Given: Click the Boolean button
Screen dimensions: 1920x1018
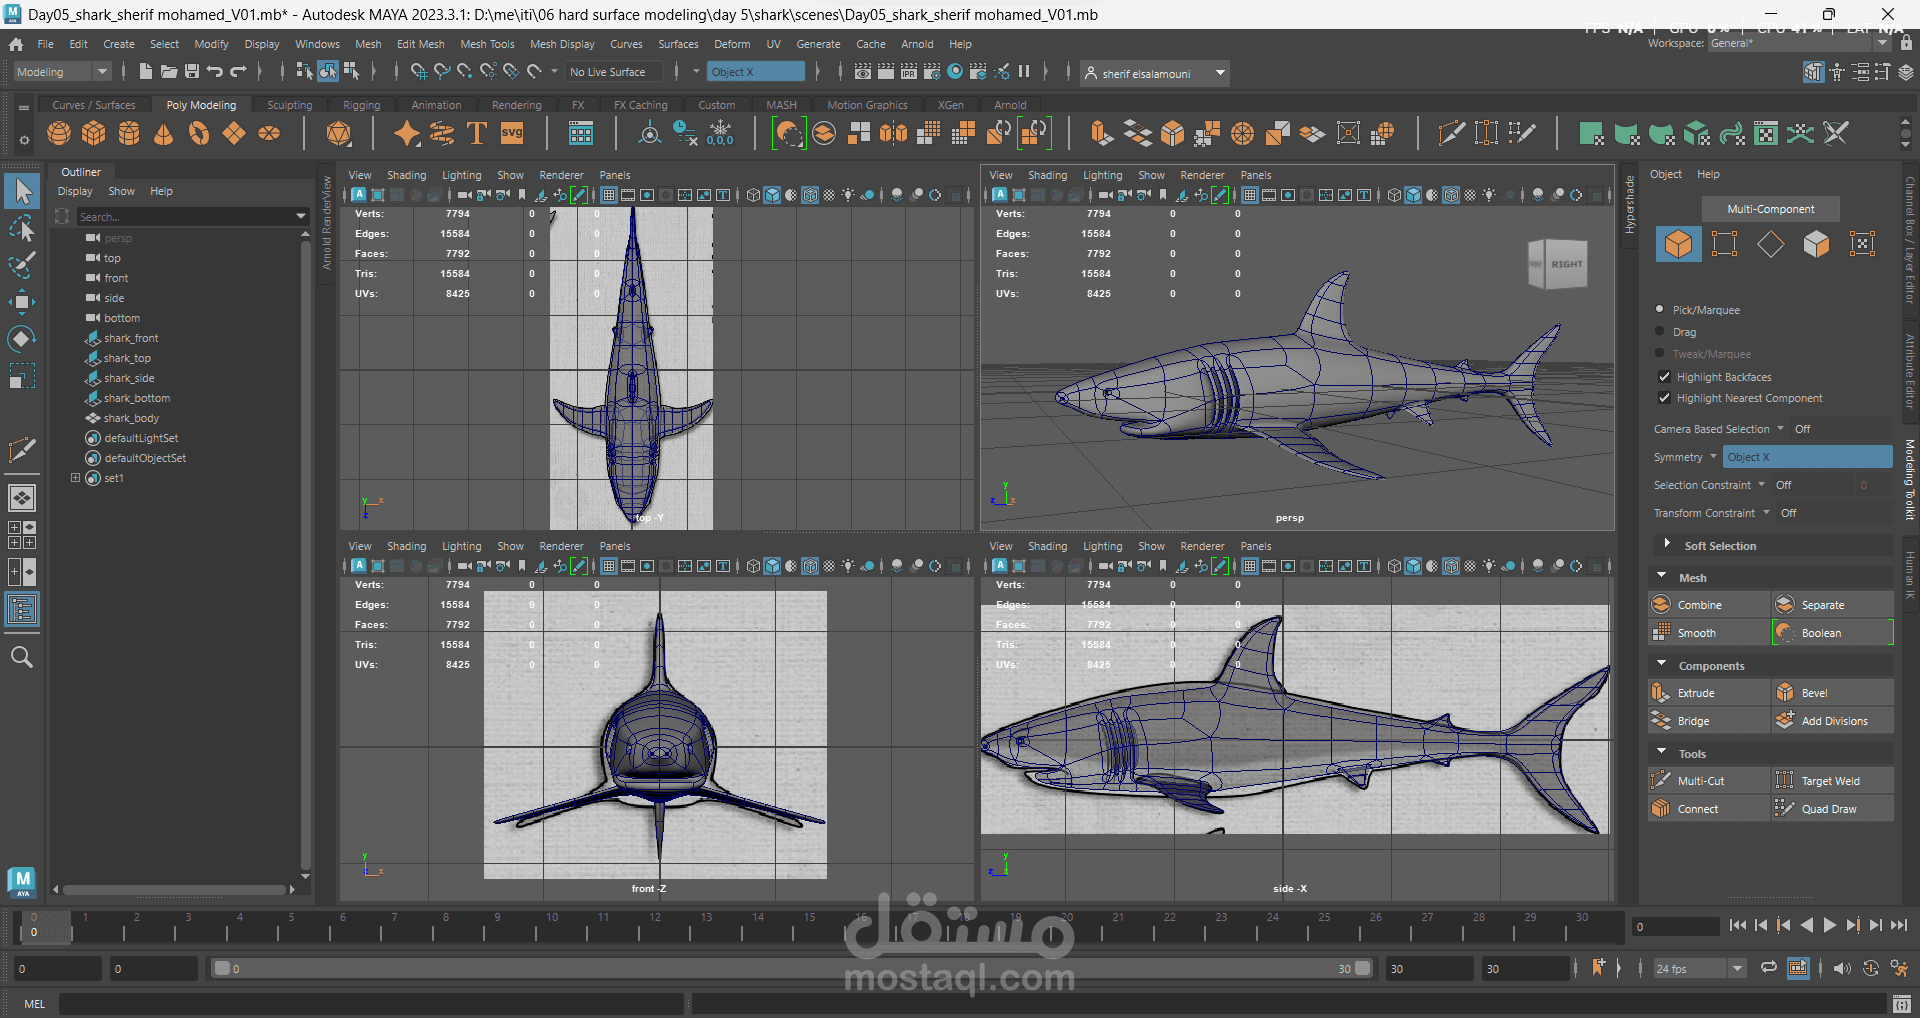Looking at the screenshot, I should point(1820,633).
